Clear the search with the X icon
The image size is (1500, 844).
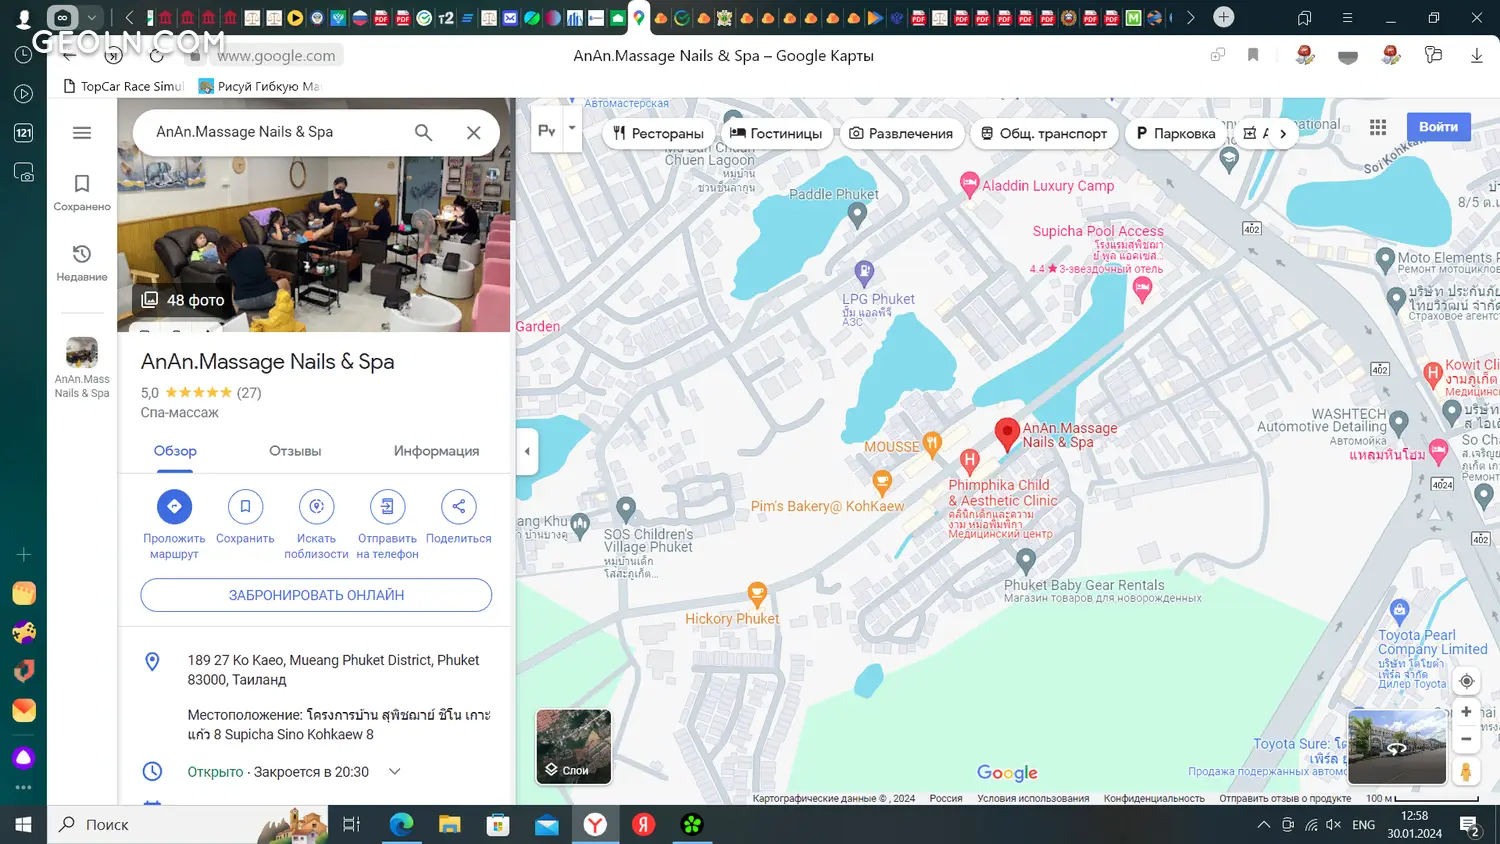point(474,132)
